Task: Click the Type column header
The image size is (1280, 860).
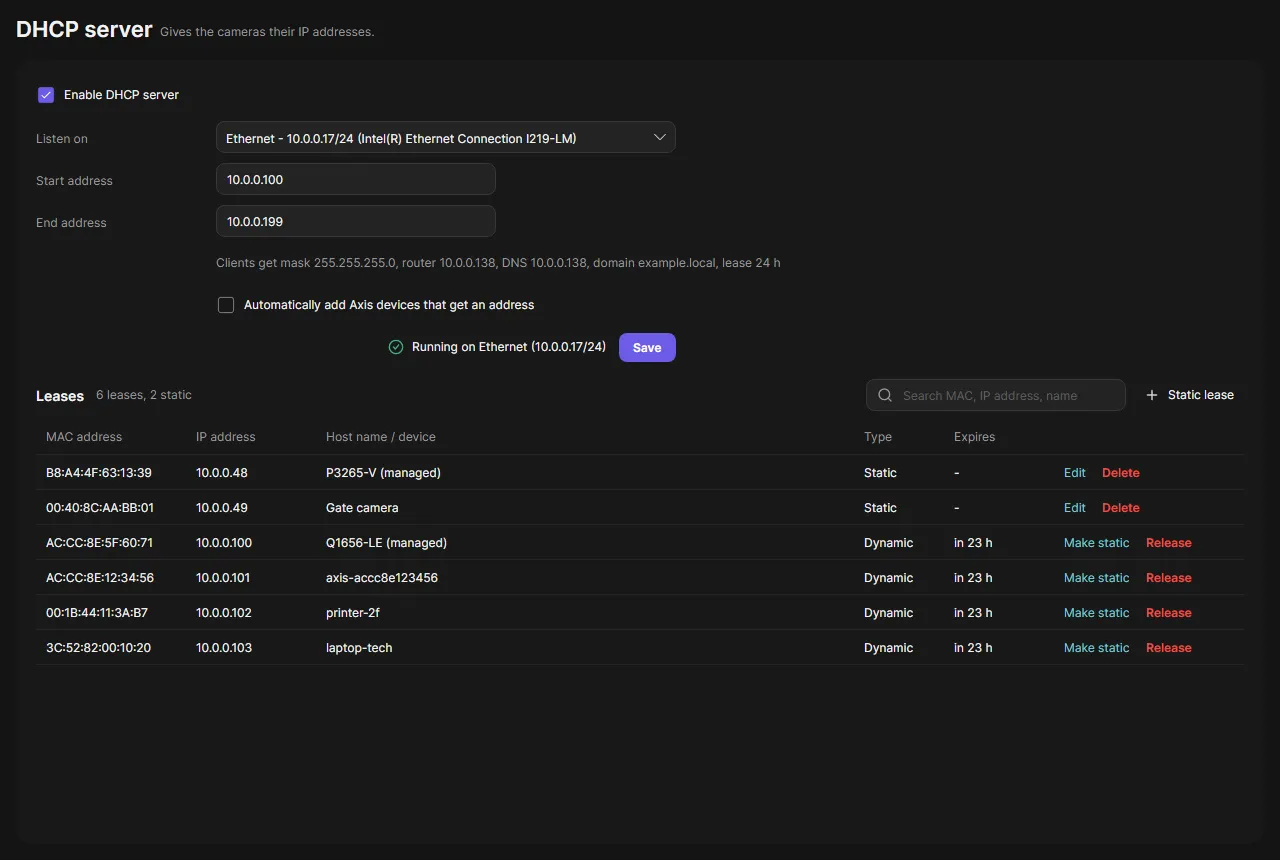Action: coord(878,437)
